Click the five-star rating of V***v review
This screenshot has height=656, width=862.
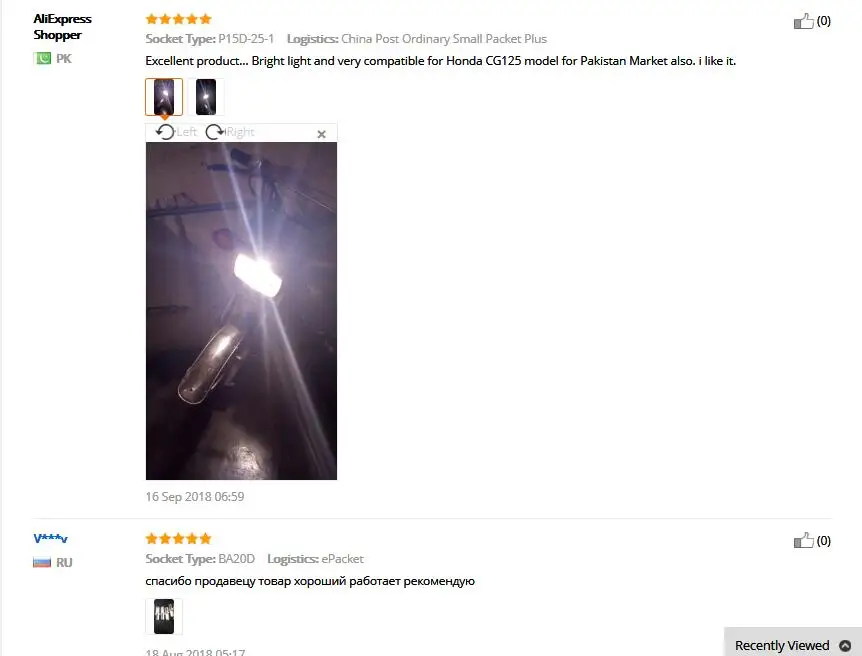[178, 538]
